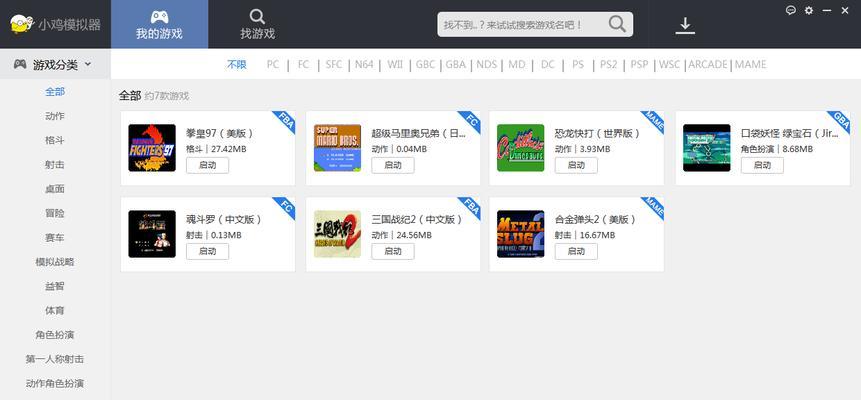The width and height of the screenshot is (861, 400).
Task: Select the 赛车 category in sidebar
Action: coord(55,237)
